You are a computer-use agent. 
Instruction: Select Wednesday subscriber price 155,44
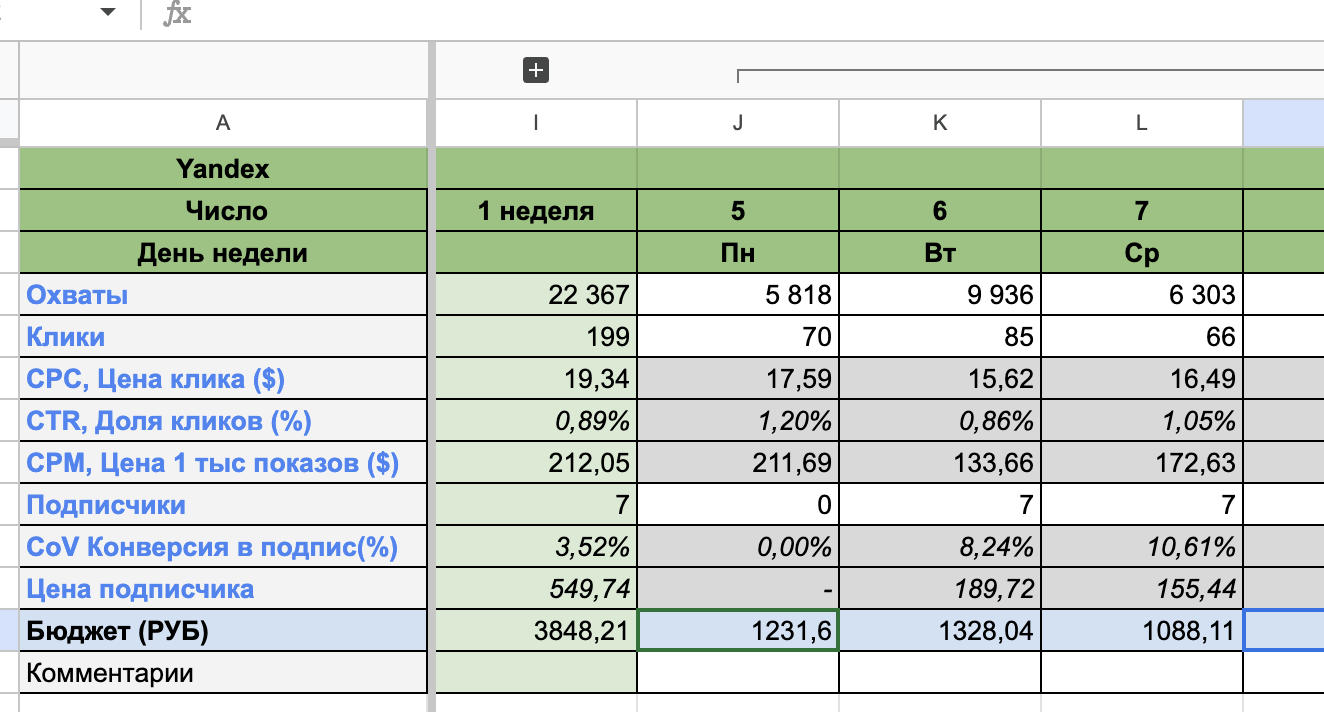coord(1142,589)
